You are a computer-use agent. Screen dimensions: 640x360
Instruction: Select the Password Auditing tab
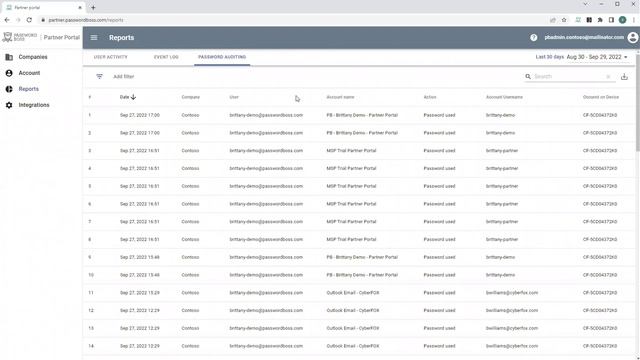[222, 57]
